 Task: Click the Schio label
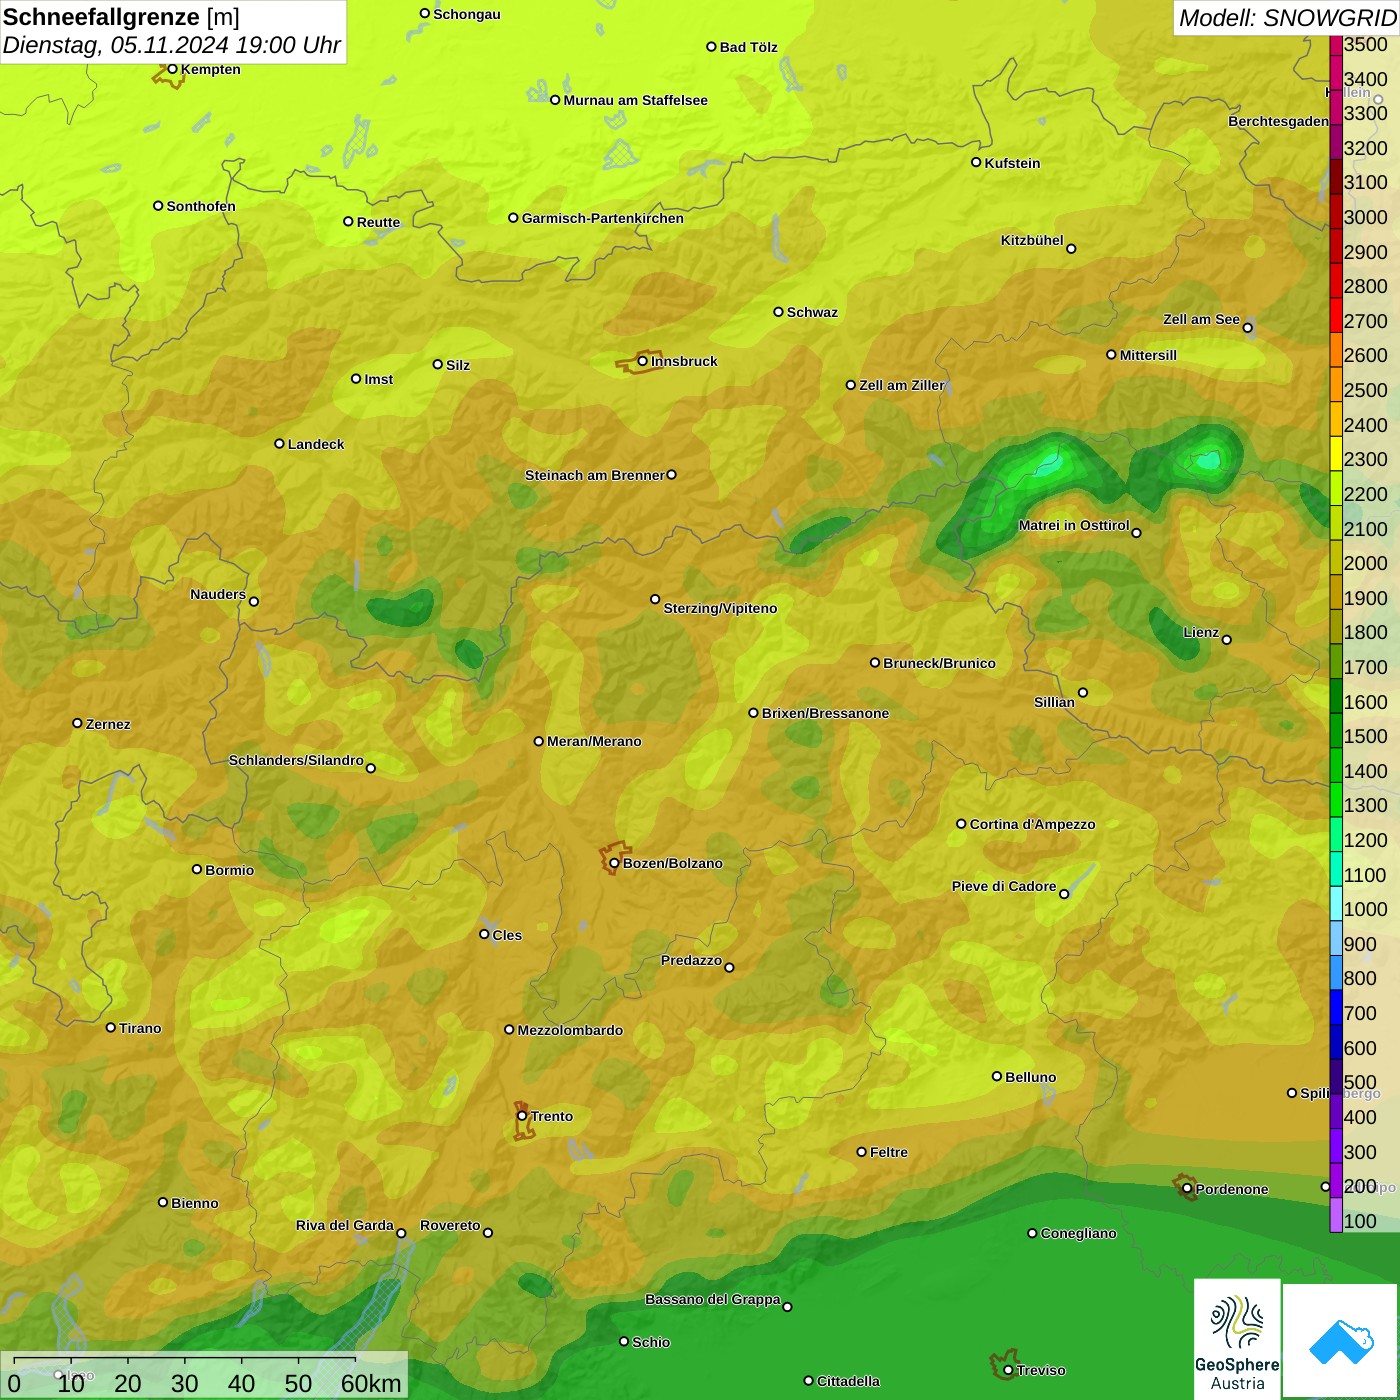(x=651, y=1342)
